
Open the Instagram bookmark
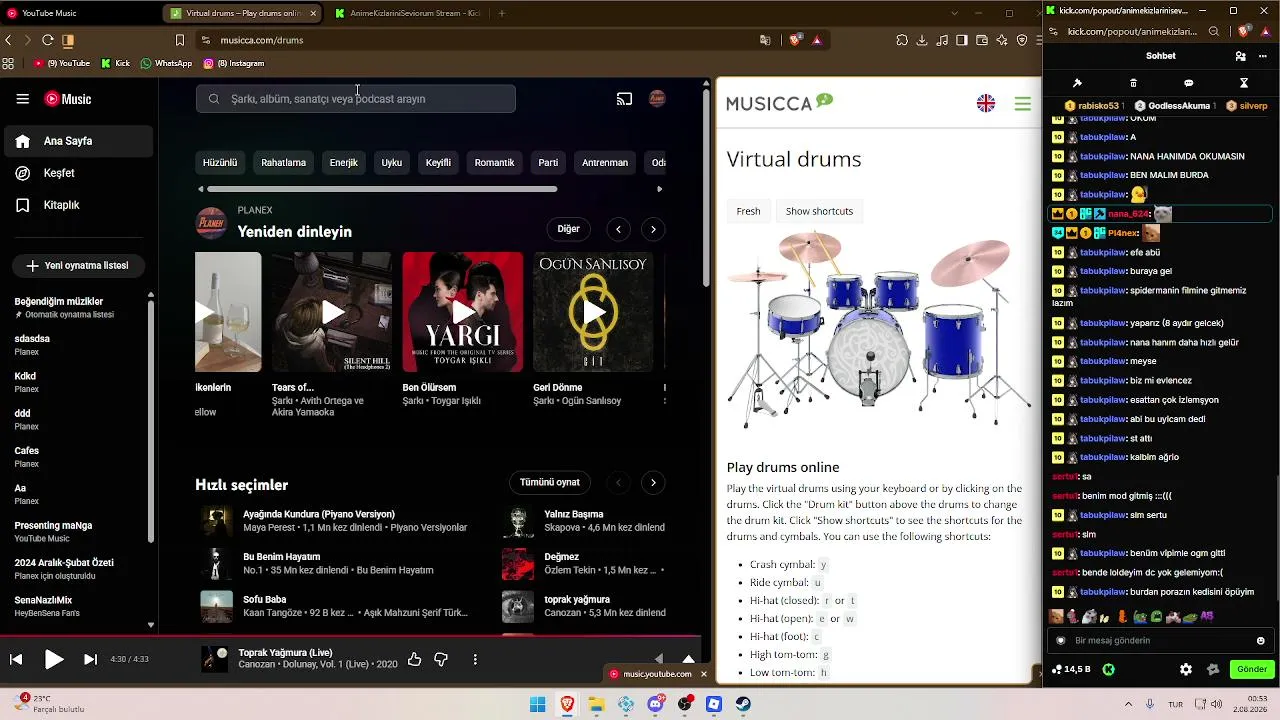234,63
